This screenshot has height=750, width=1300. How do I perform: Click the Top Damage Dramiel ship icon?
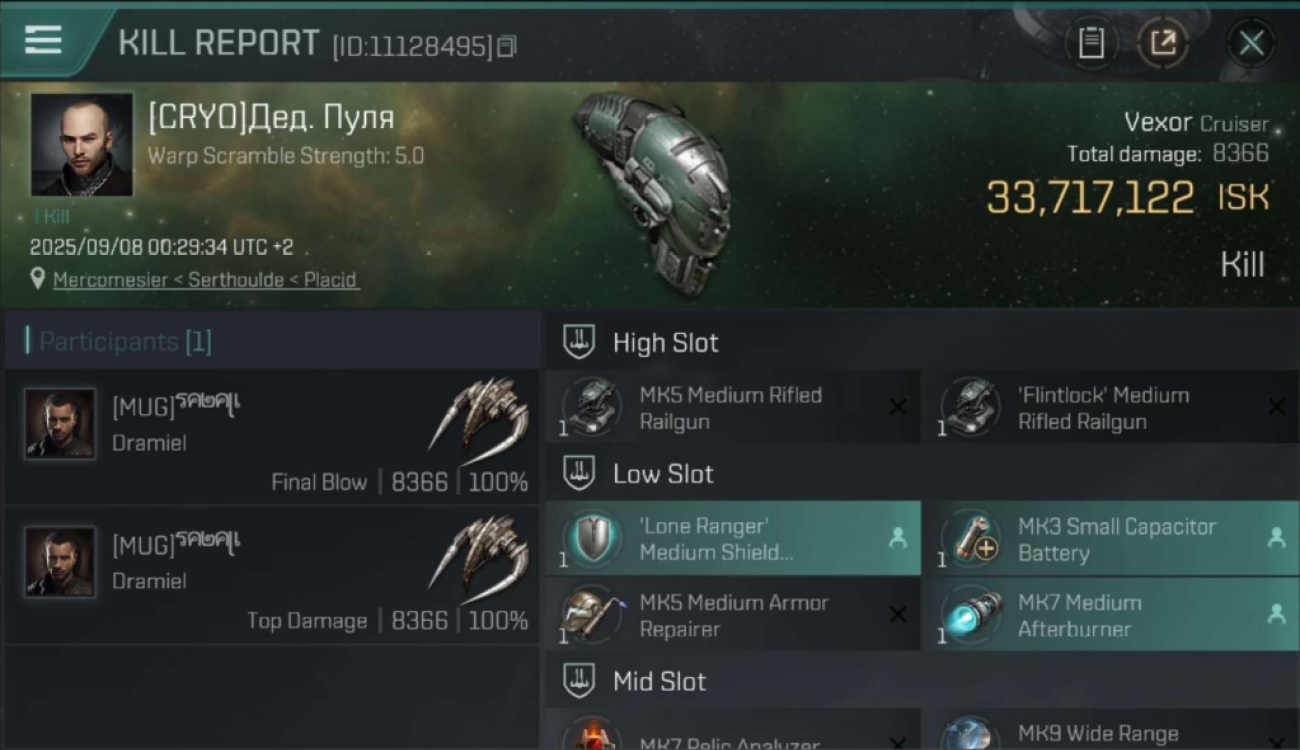pos(480,557)
